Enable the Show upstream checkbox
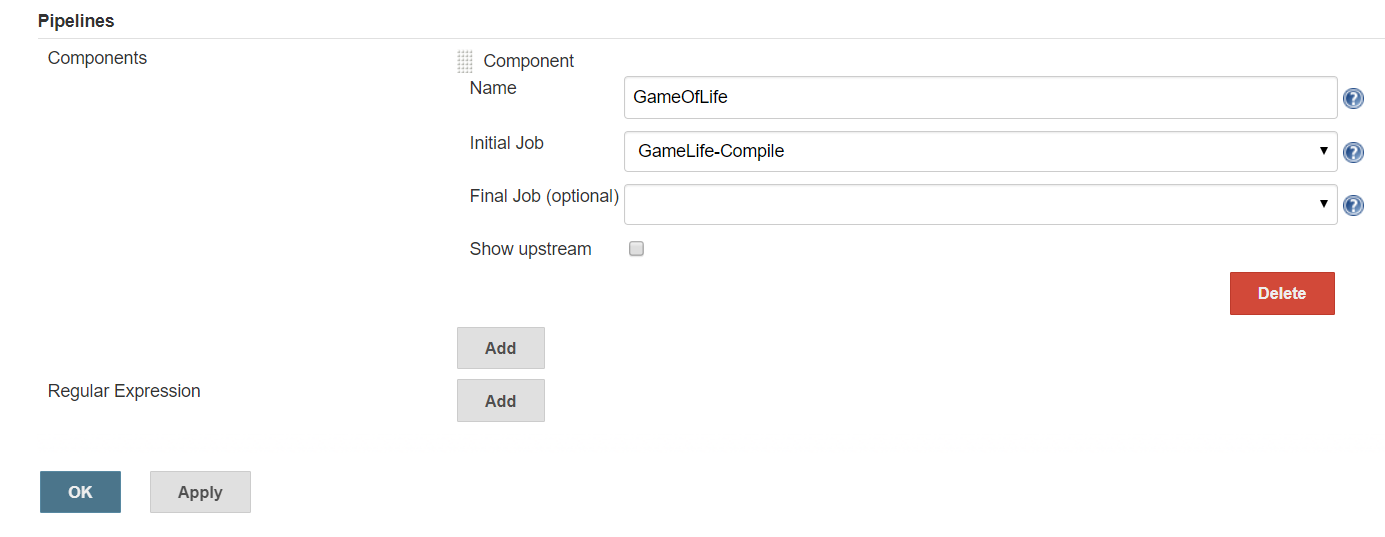 click(x=636, y=249)
